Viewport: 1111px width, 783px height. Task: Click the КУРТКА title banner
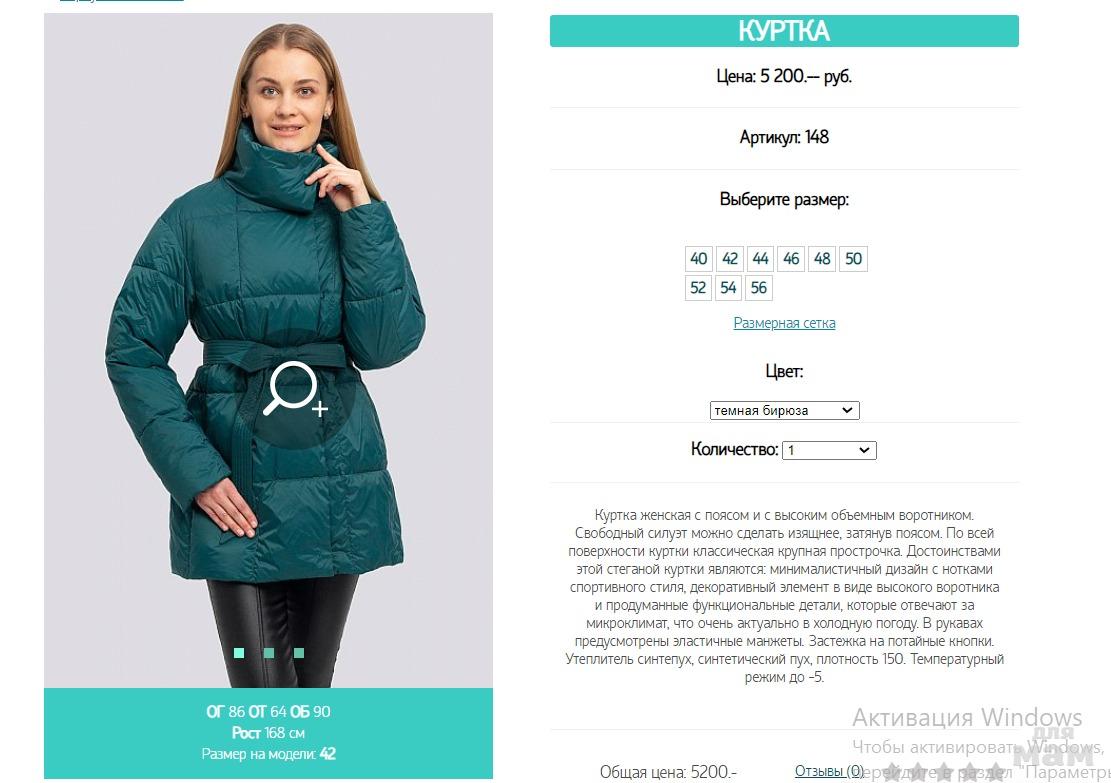click(x=784, y=31)
